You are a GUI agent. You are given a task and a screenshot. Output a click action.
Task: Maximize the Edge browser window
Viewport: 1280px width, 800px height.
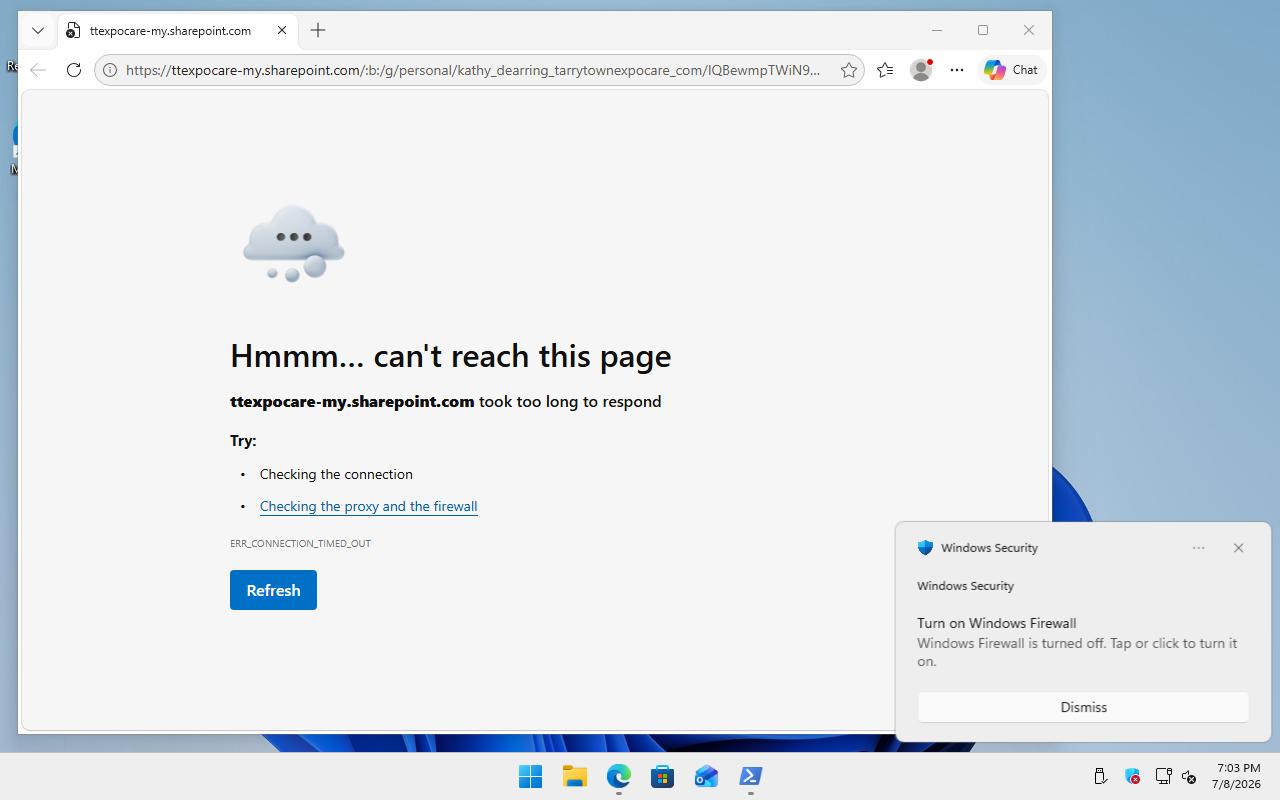pos(983,30)
